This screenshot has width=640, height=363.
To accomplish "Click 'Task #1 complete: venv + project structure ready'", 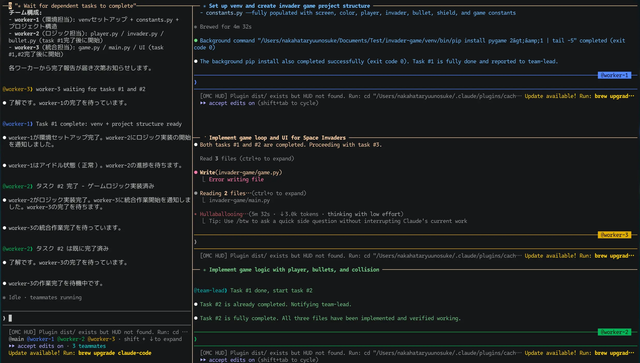I will [x=109, y=124].
